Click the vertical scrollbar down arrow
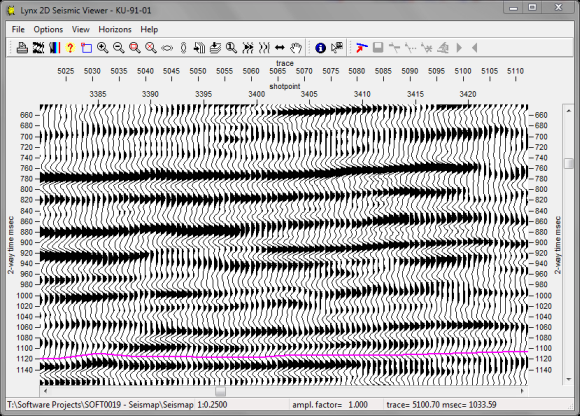This screenshot has height=416, width=580. pos(568,379)
